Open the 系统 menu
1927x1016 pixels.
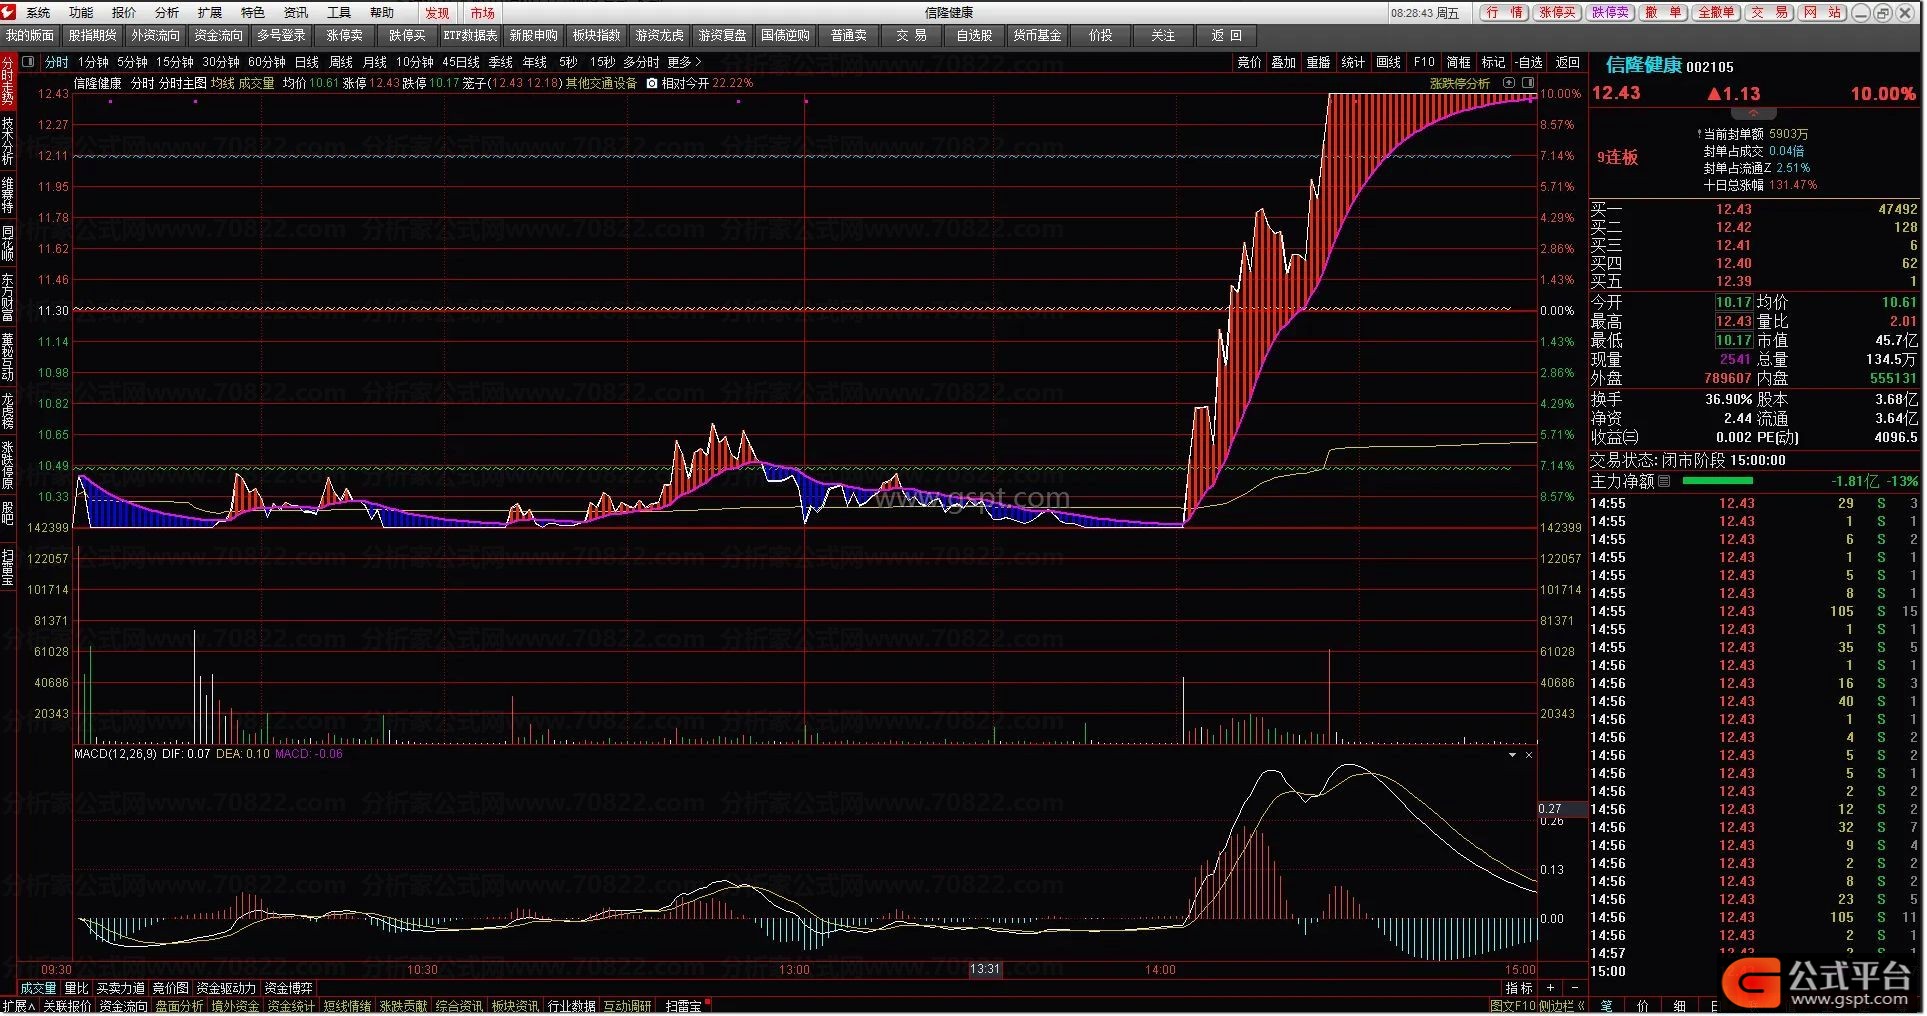[x=38, y=13]
